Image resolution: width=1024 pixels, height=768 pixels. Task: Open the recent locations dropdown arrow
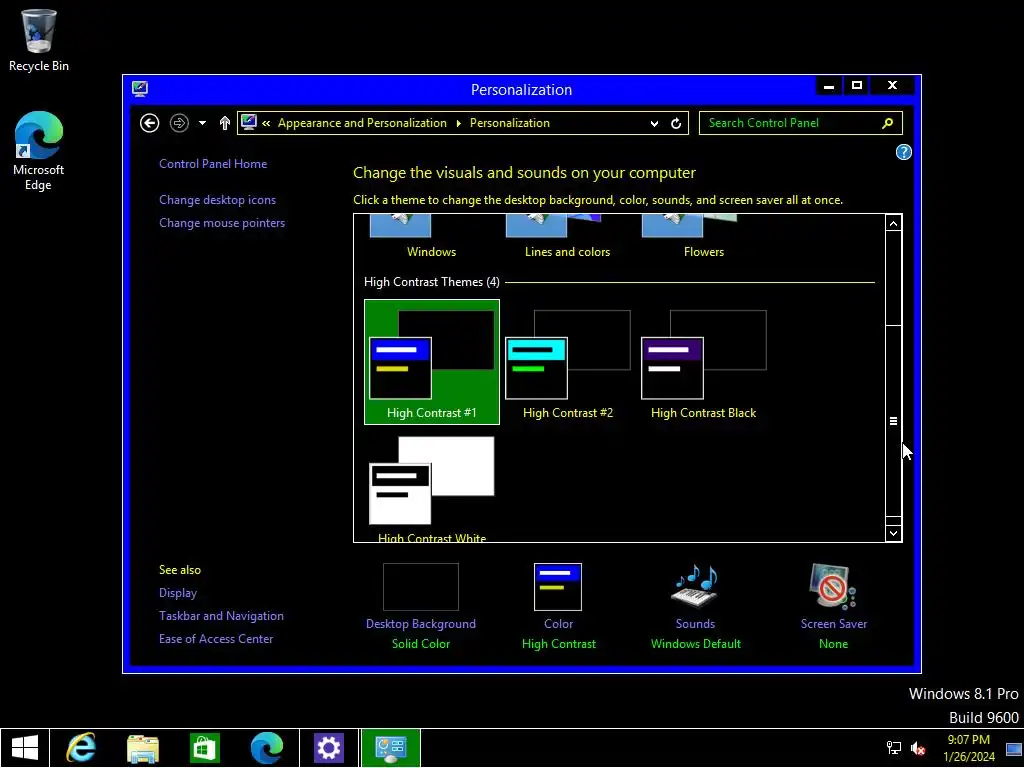[202, 123]
